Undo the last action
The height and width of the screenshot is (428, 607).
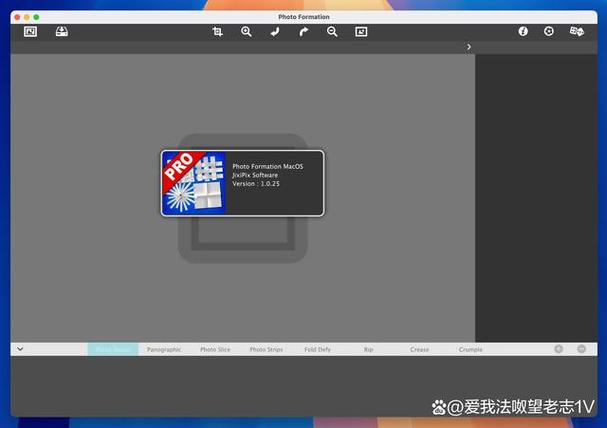(275, 32)
